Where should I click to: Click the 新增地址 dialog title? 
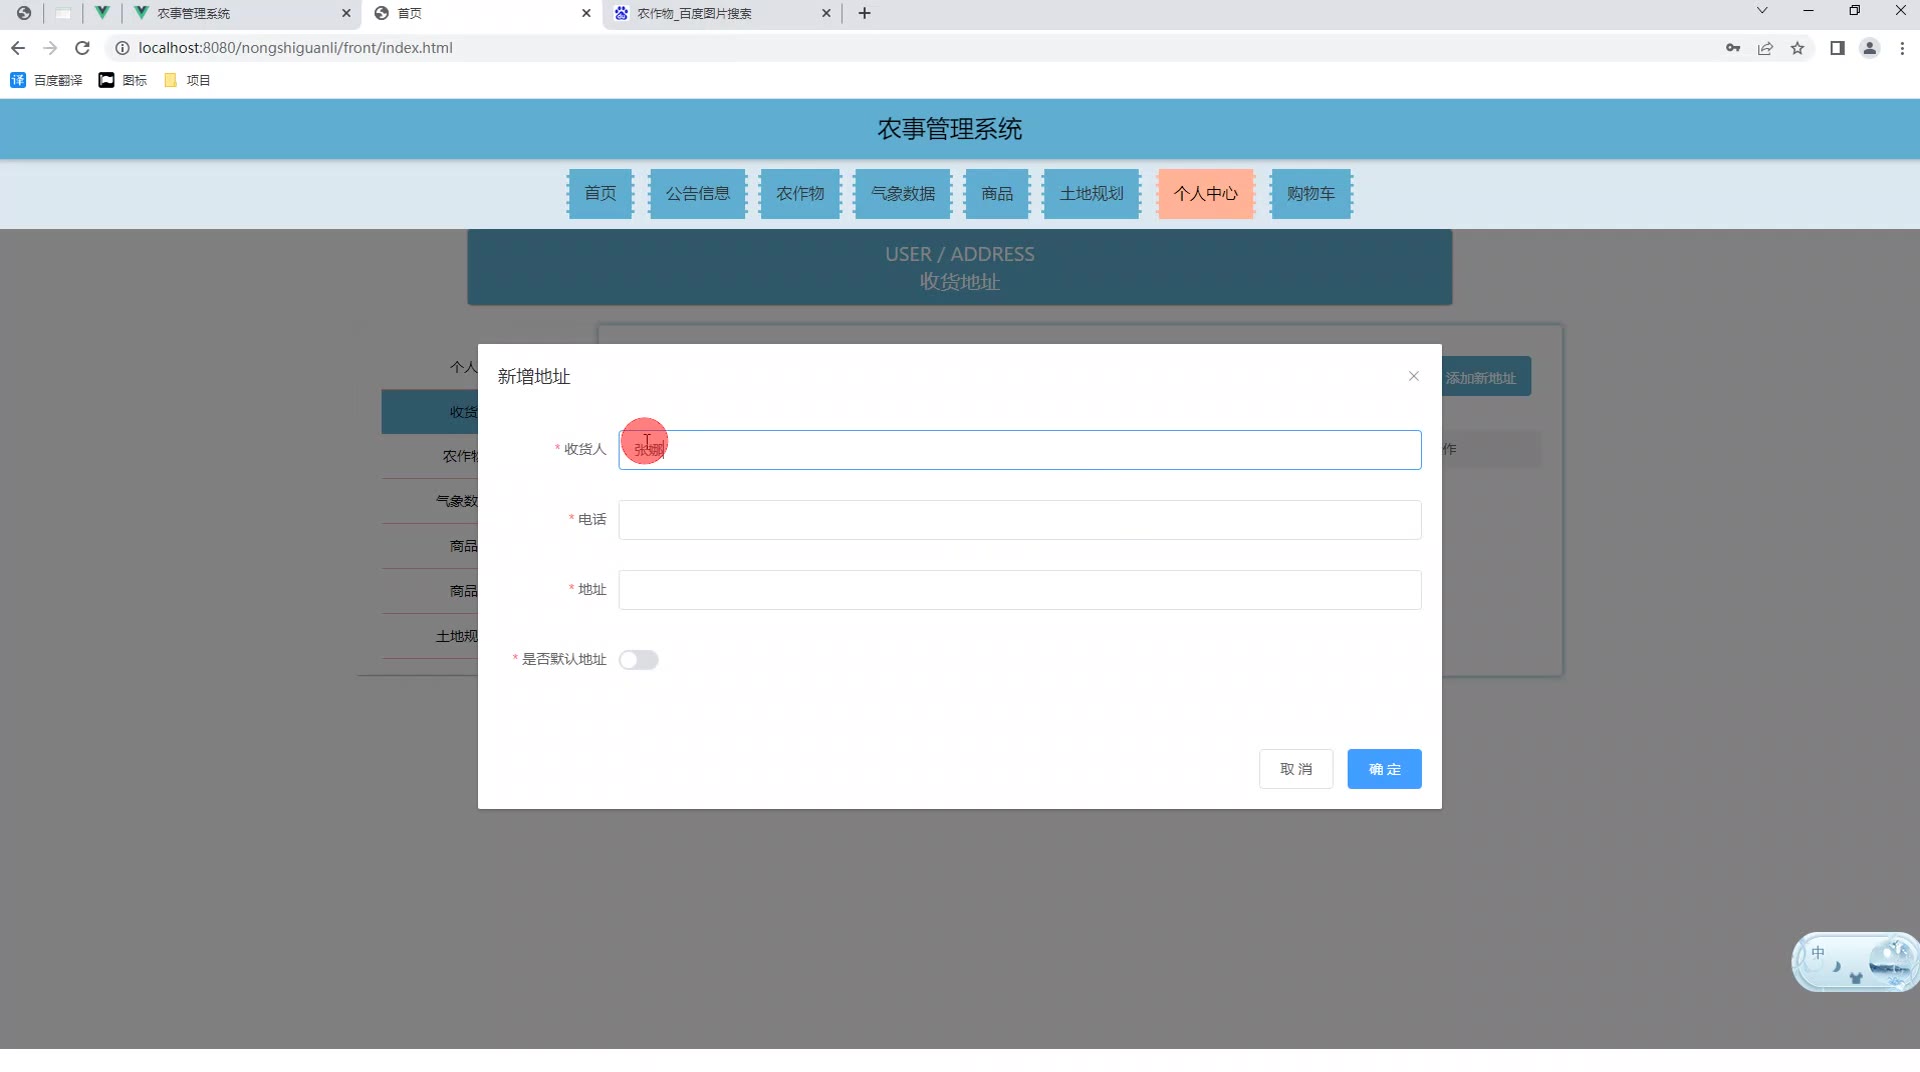pyautogui.click(x=534, y=377)
